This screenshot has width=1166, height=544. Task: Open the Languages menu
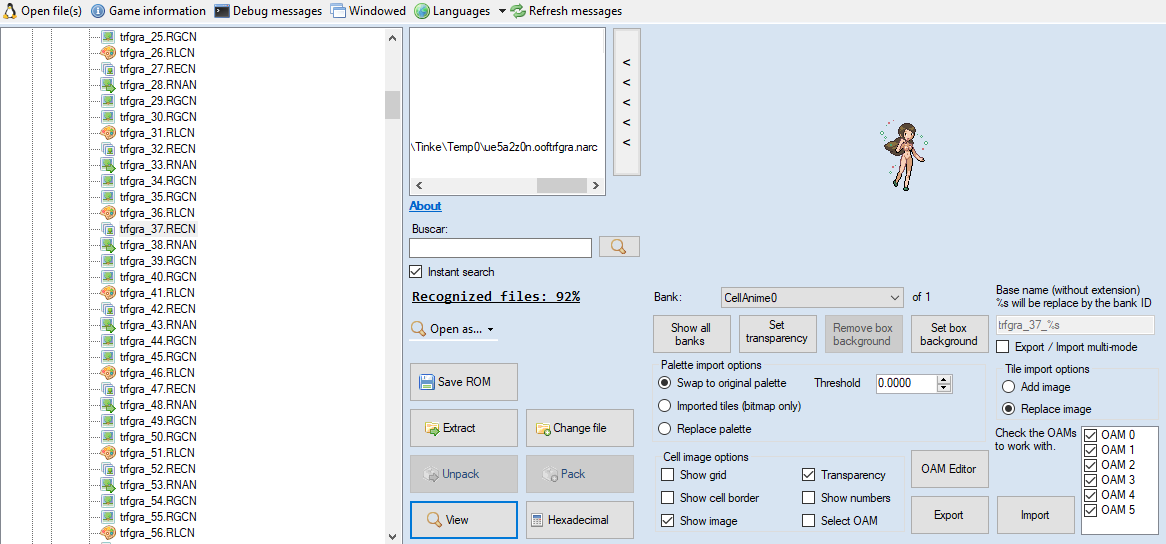tap(453, 10)
